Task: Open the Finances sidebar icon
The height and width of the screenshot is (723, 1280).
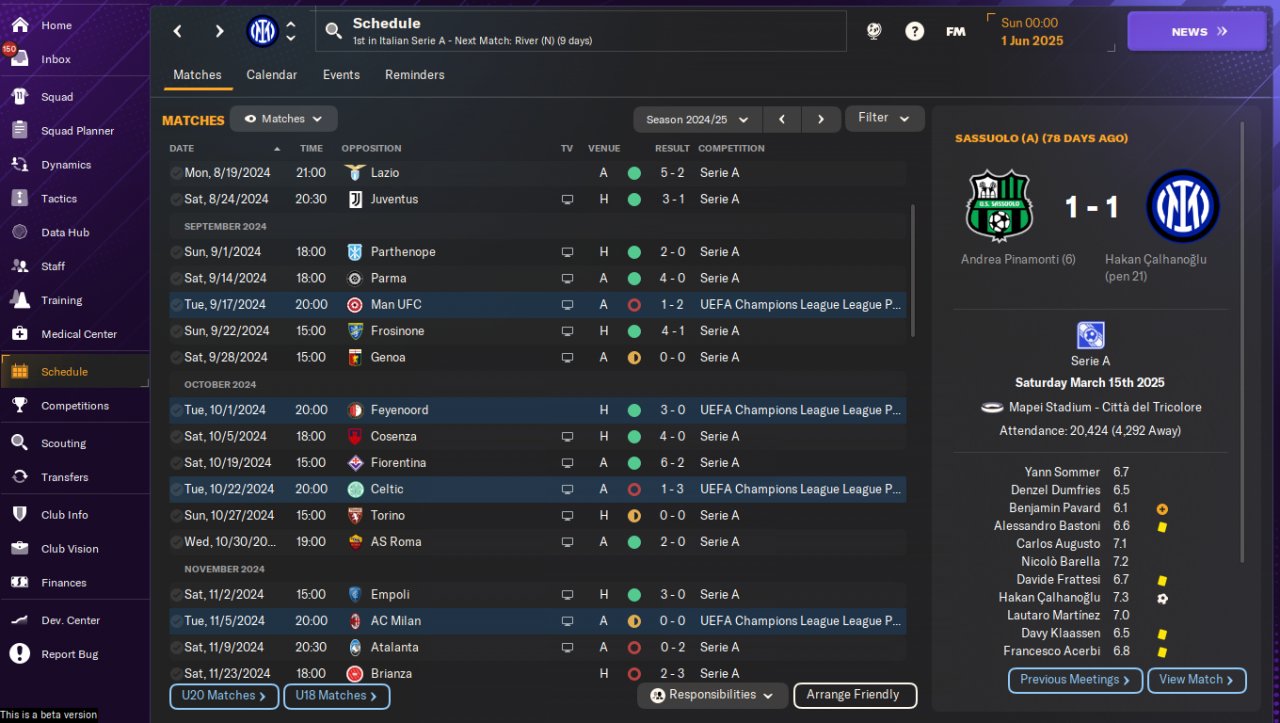Action: (x=19, y=582)
